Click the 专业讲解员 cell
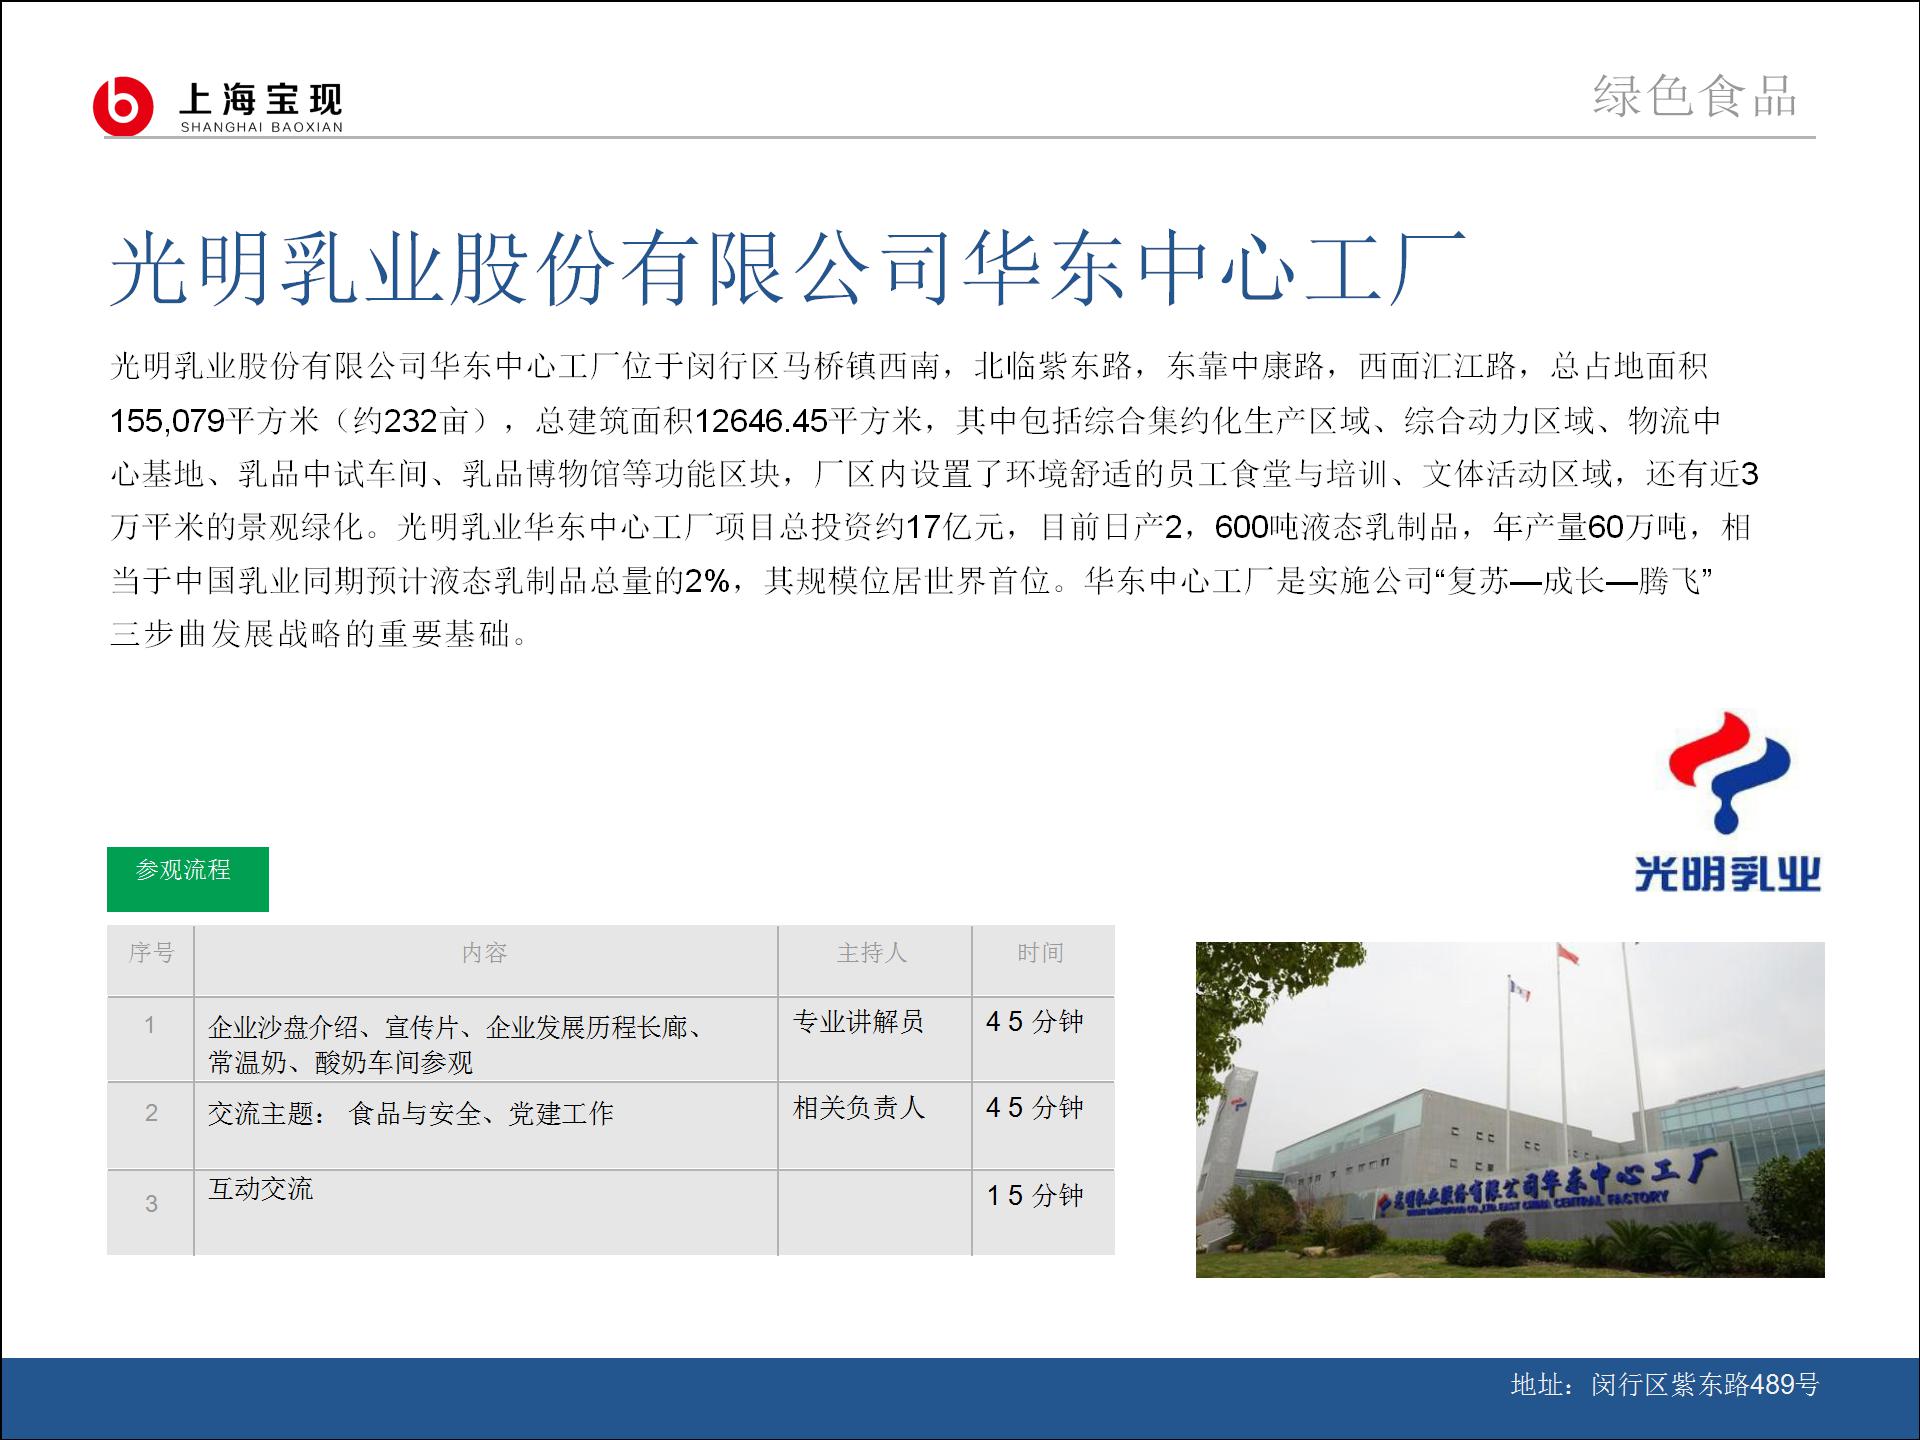This screenshot has width=1920, height=1440. click(x=874, y=1039)
